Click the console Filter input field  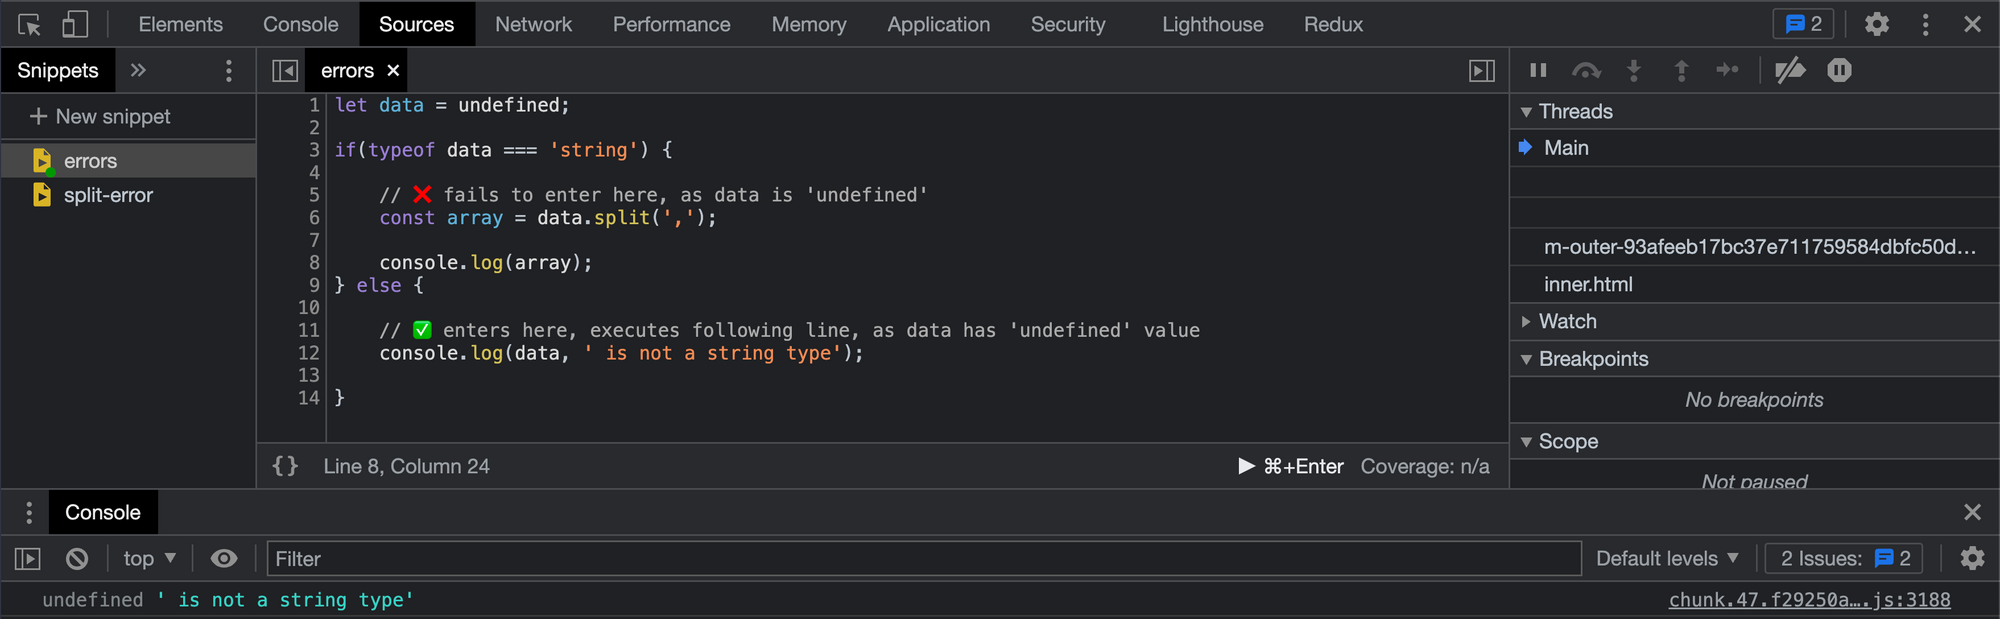(922, 559)
